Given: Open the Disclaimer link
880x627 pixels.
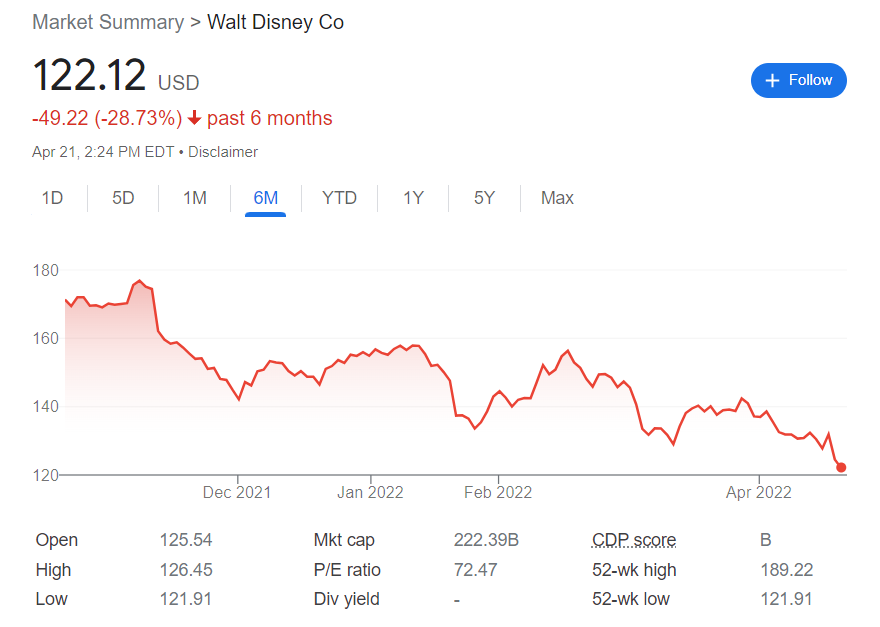Looking at the screenshot, I should pyautogui.click(x=223, y=152).
